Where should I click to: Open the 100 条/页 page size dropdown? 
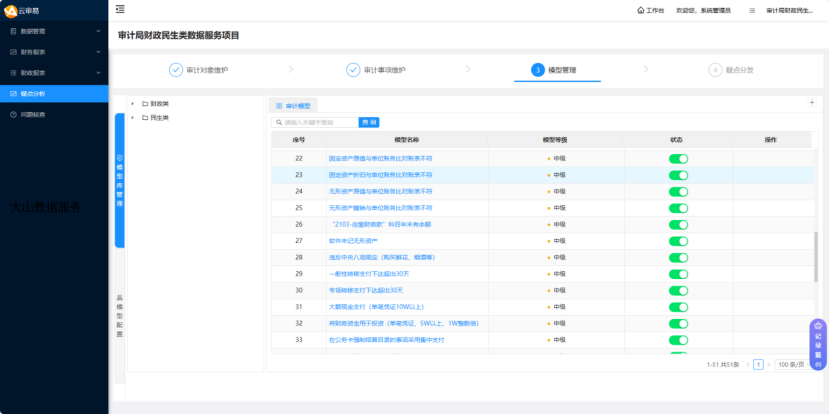tap(791, 364)
